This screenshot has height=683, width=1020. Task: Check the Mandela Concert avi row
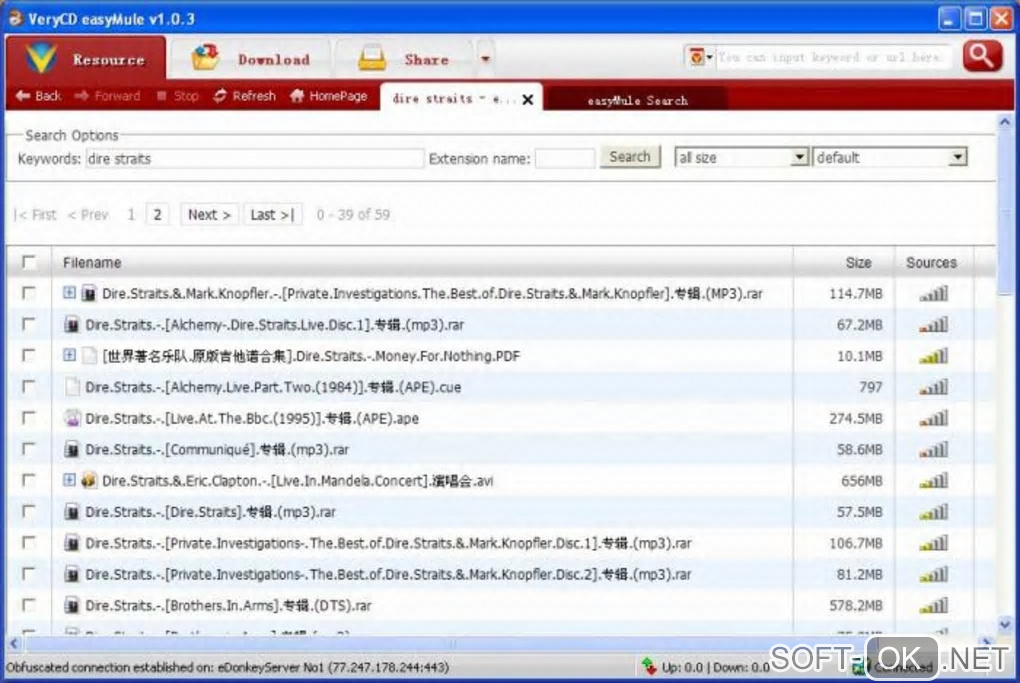29,480
